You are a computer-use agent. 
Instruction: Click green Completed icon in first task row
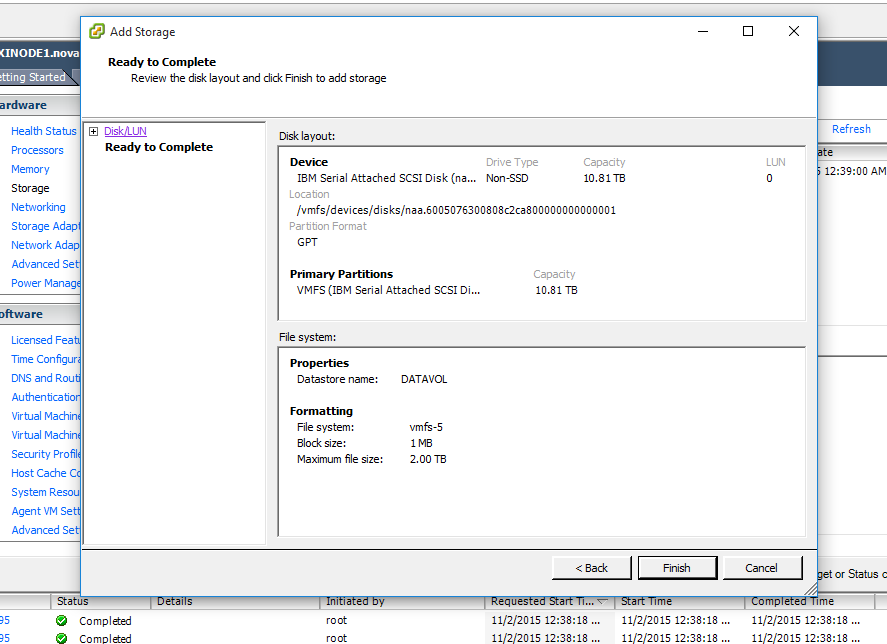pyautogui.click(x=62, y=621)
